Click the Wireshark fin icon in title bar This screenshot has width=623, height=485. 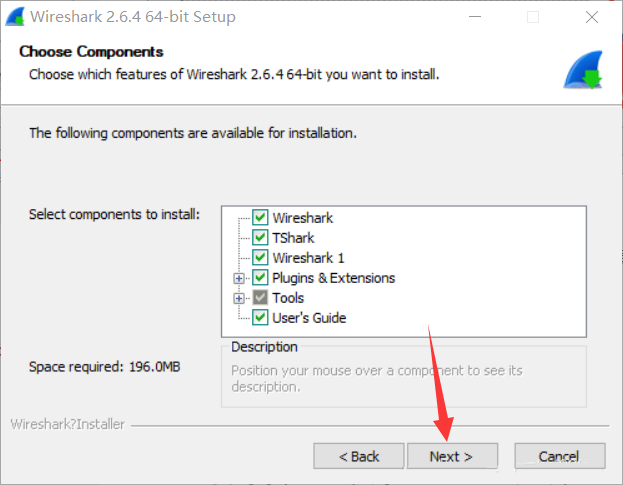pyautogui.click(x=15, y=17)
